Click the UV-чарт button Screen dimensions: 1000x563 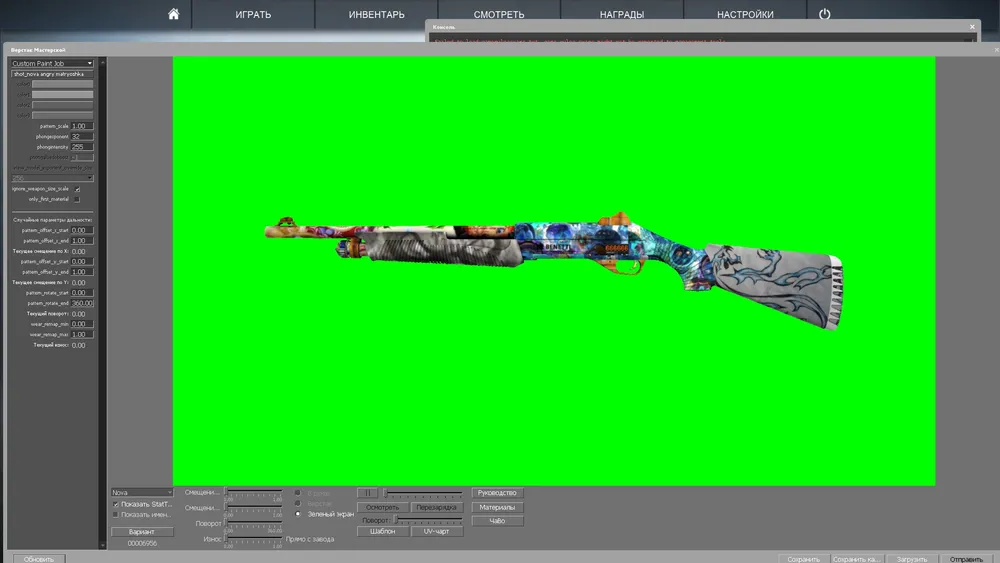coord(436,531)
